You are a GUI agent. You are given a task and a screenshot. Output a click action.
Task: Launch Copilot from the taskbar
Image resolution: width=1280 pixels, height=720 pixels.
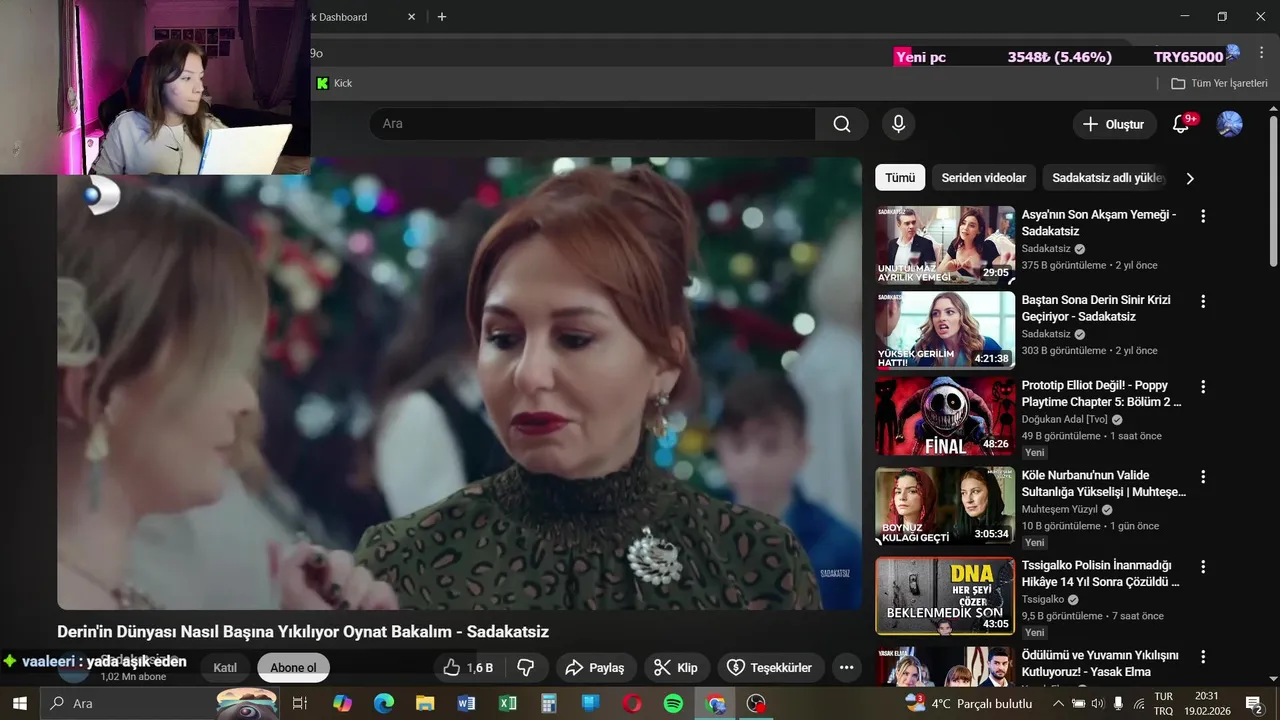(342, 703)
